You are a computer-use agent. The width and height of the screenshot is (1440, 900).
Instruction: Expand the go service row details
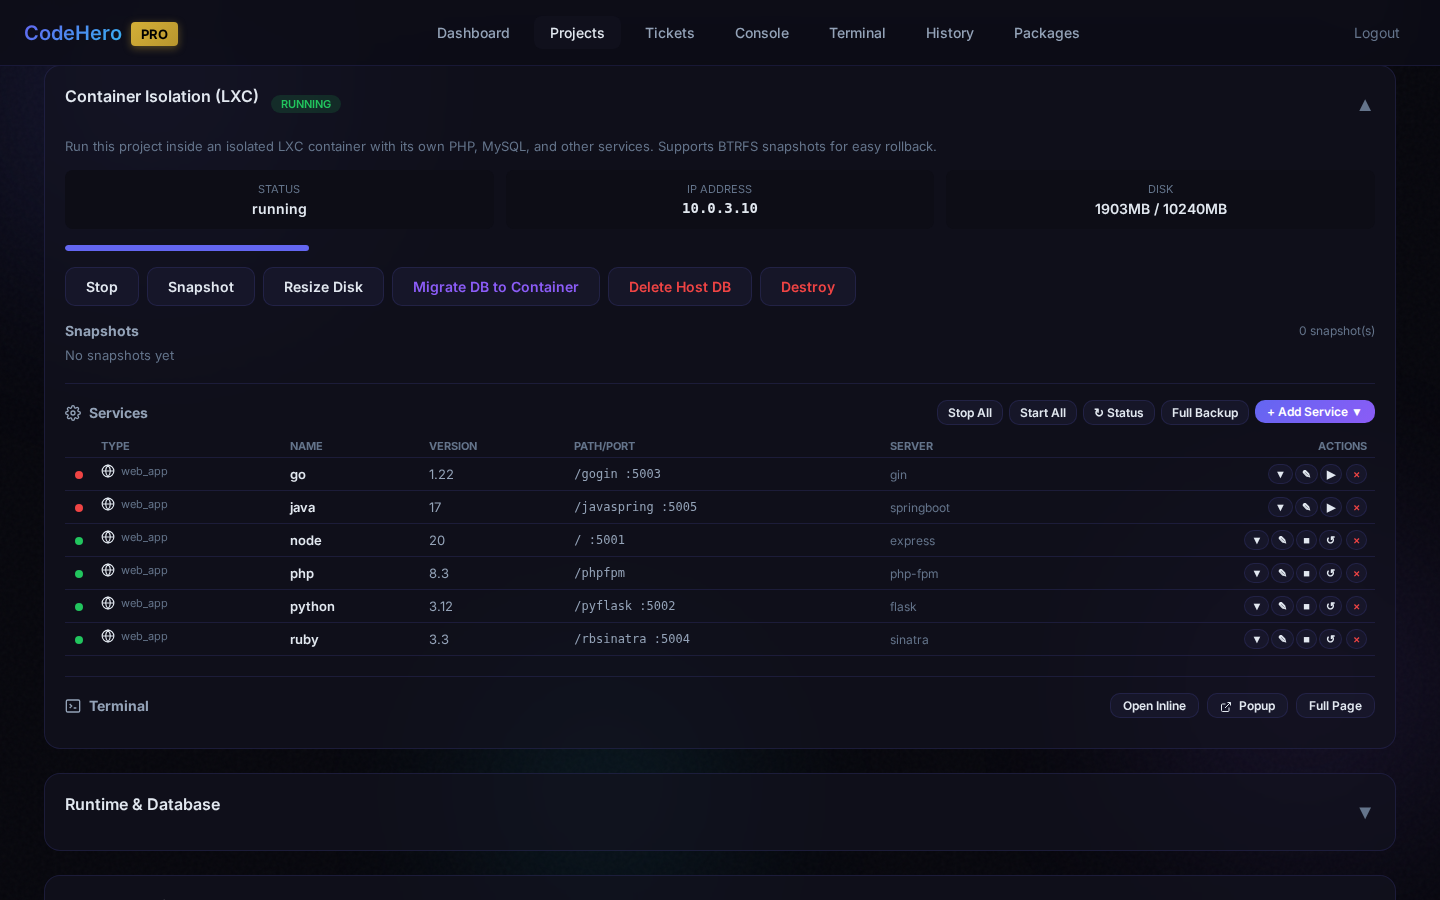[1280, 475]
